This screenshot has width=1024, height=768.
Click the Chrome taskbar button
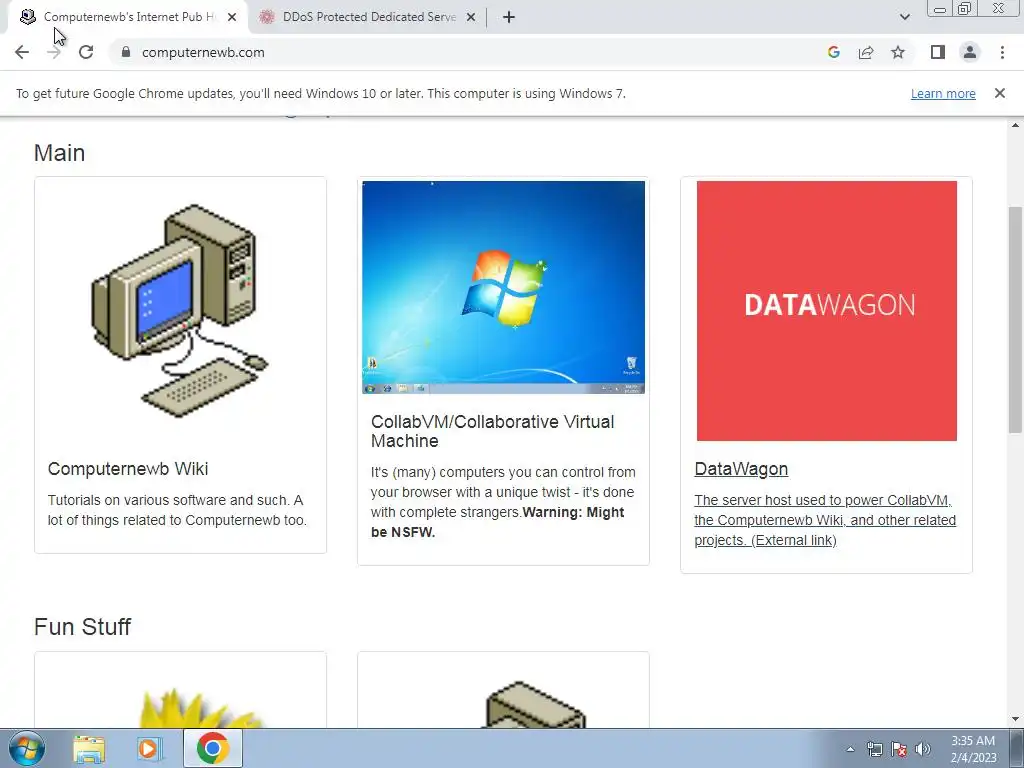pyautogui.click(x=213, y=748)
